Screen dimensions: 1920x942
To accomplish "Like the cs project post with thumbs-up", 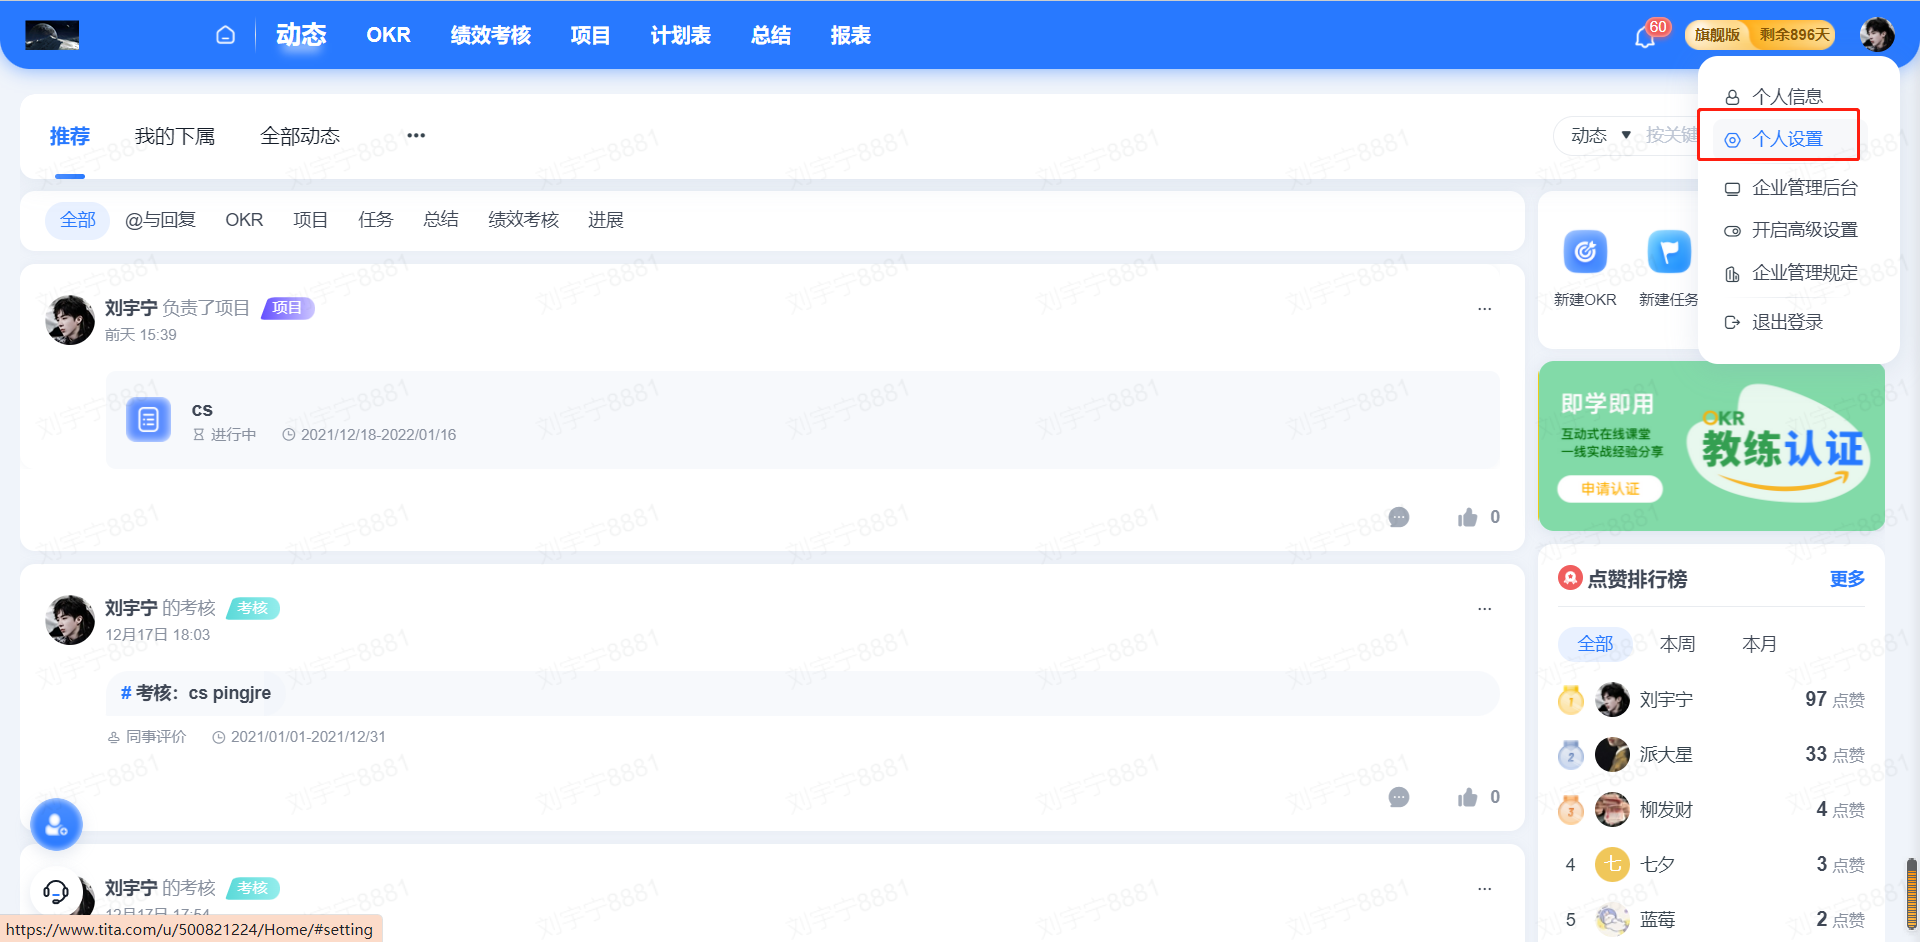I will pos(1467,517).
